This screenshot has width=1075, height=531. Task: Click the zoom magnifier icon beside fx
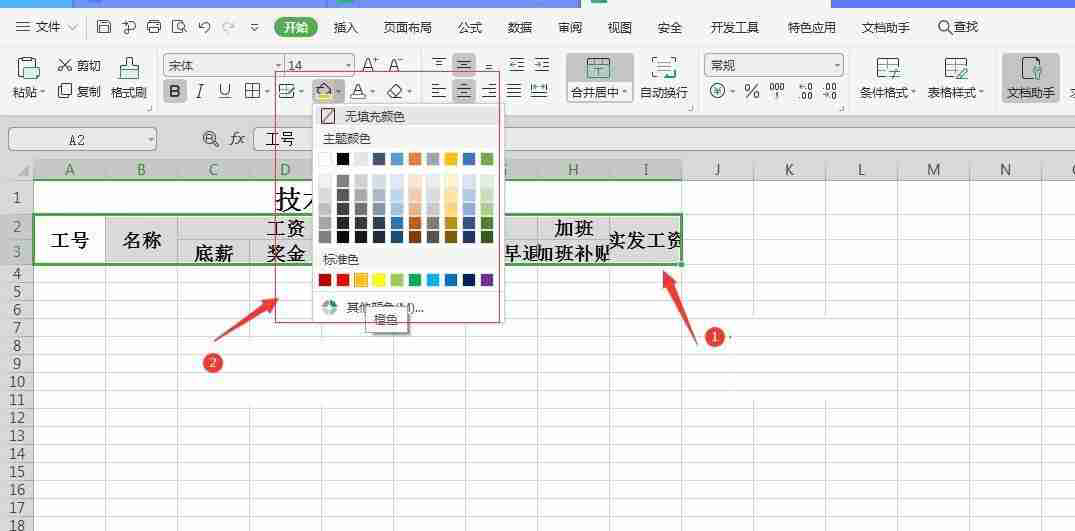[211, 139]
